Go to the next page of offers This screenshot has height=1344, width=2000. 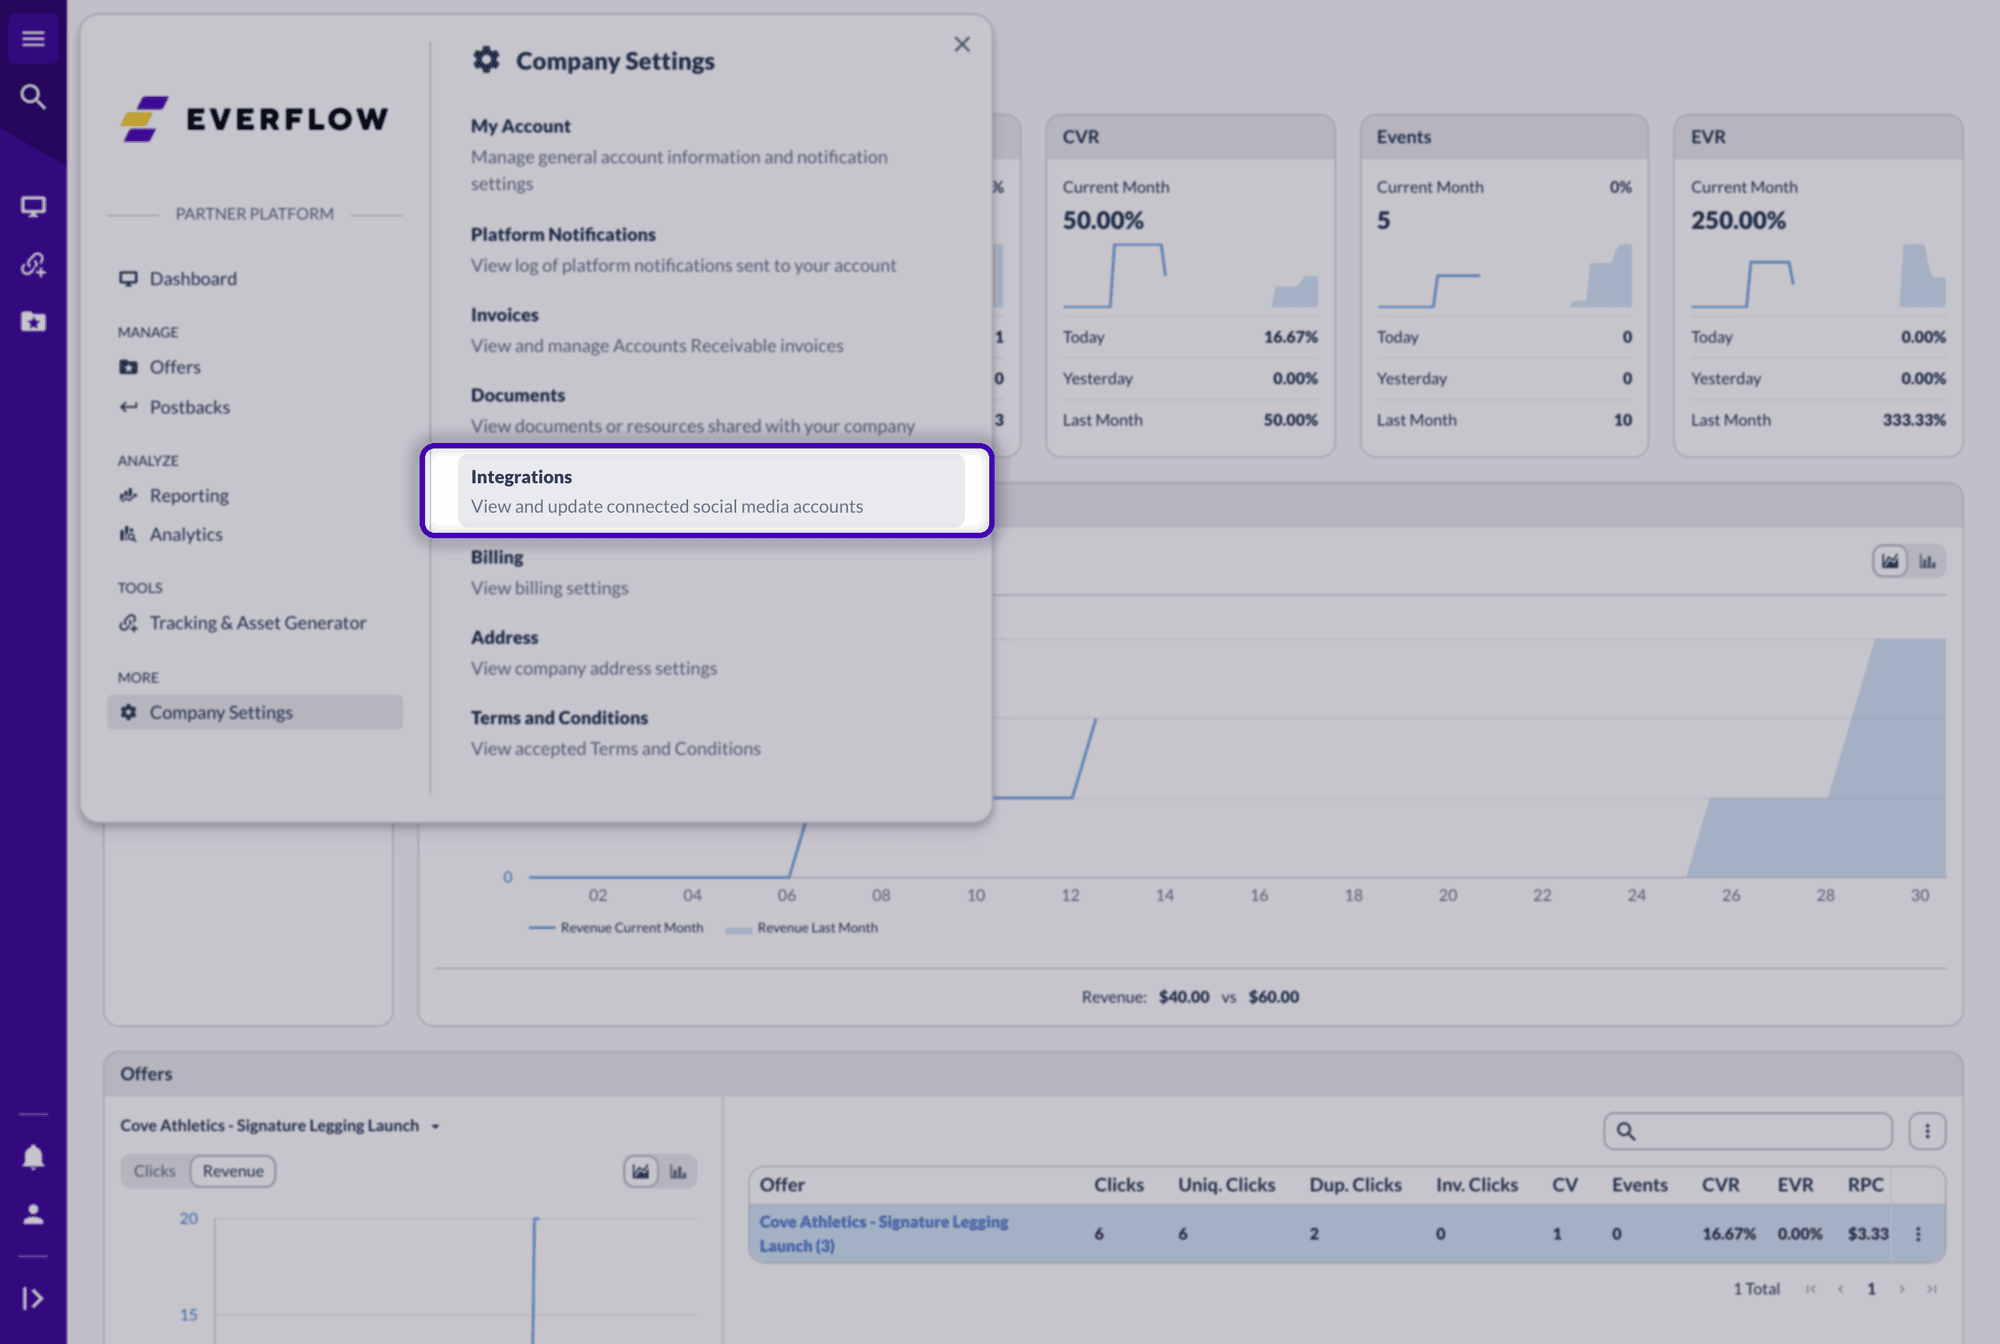1902,1289
